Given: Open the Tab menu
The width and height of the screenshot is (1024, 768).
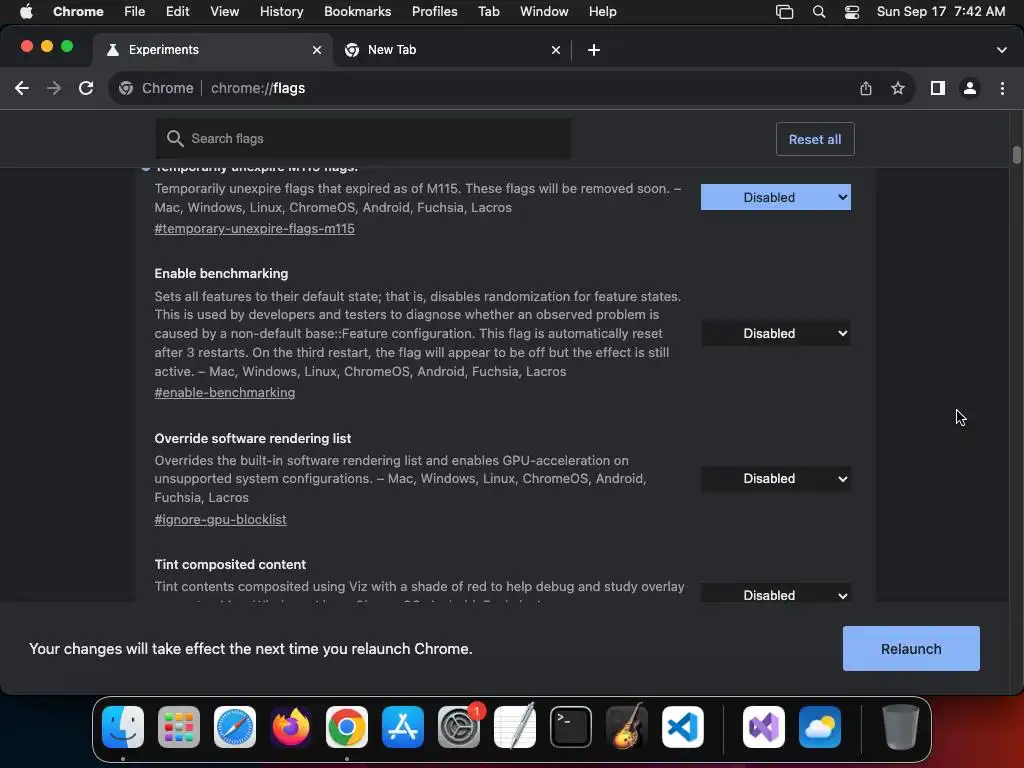Looking at the screenshot, I should coord(488,12).
